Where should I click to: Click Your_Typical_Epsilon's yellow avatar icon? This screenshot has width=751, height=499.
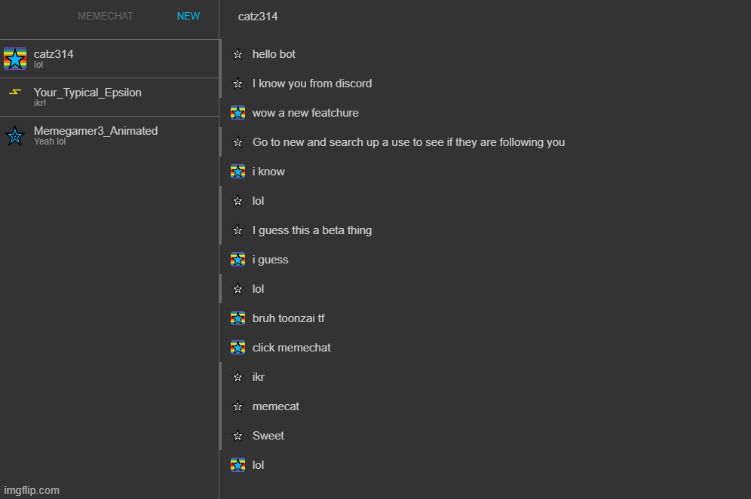pyautogui.click(x=15, y=93)
